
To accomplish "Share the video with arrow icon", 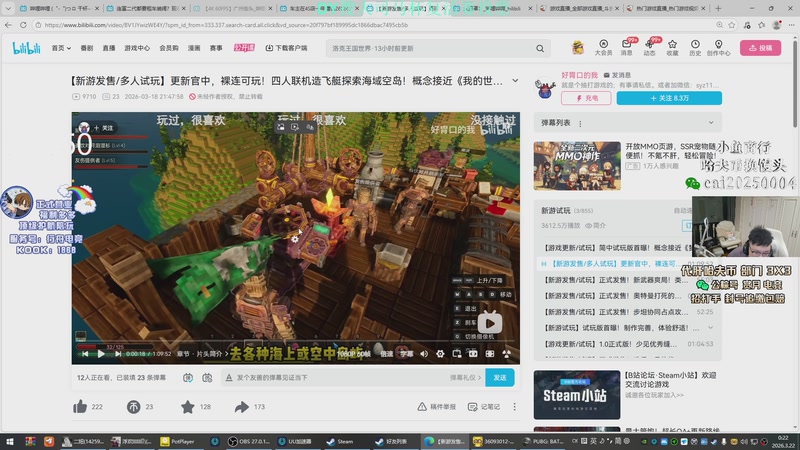I will [x=241, y=407].
